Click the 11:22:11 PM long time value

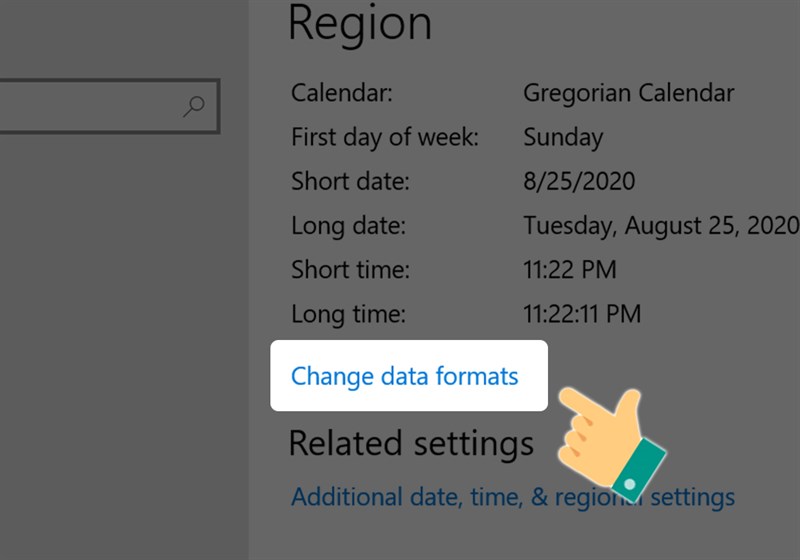582,314
